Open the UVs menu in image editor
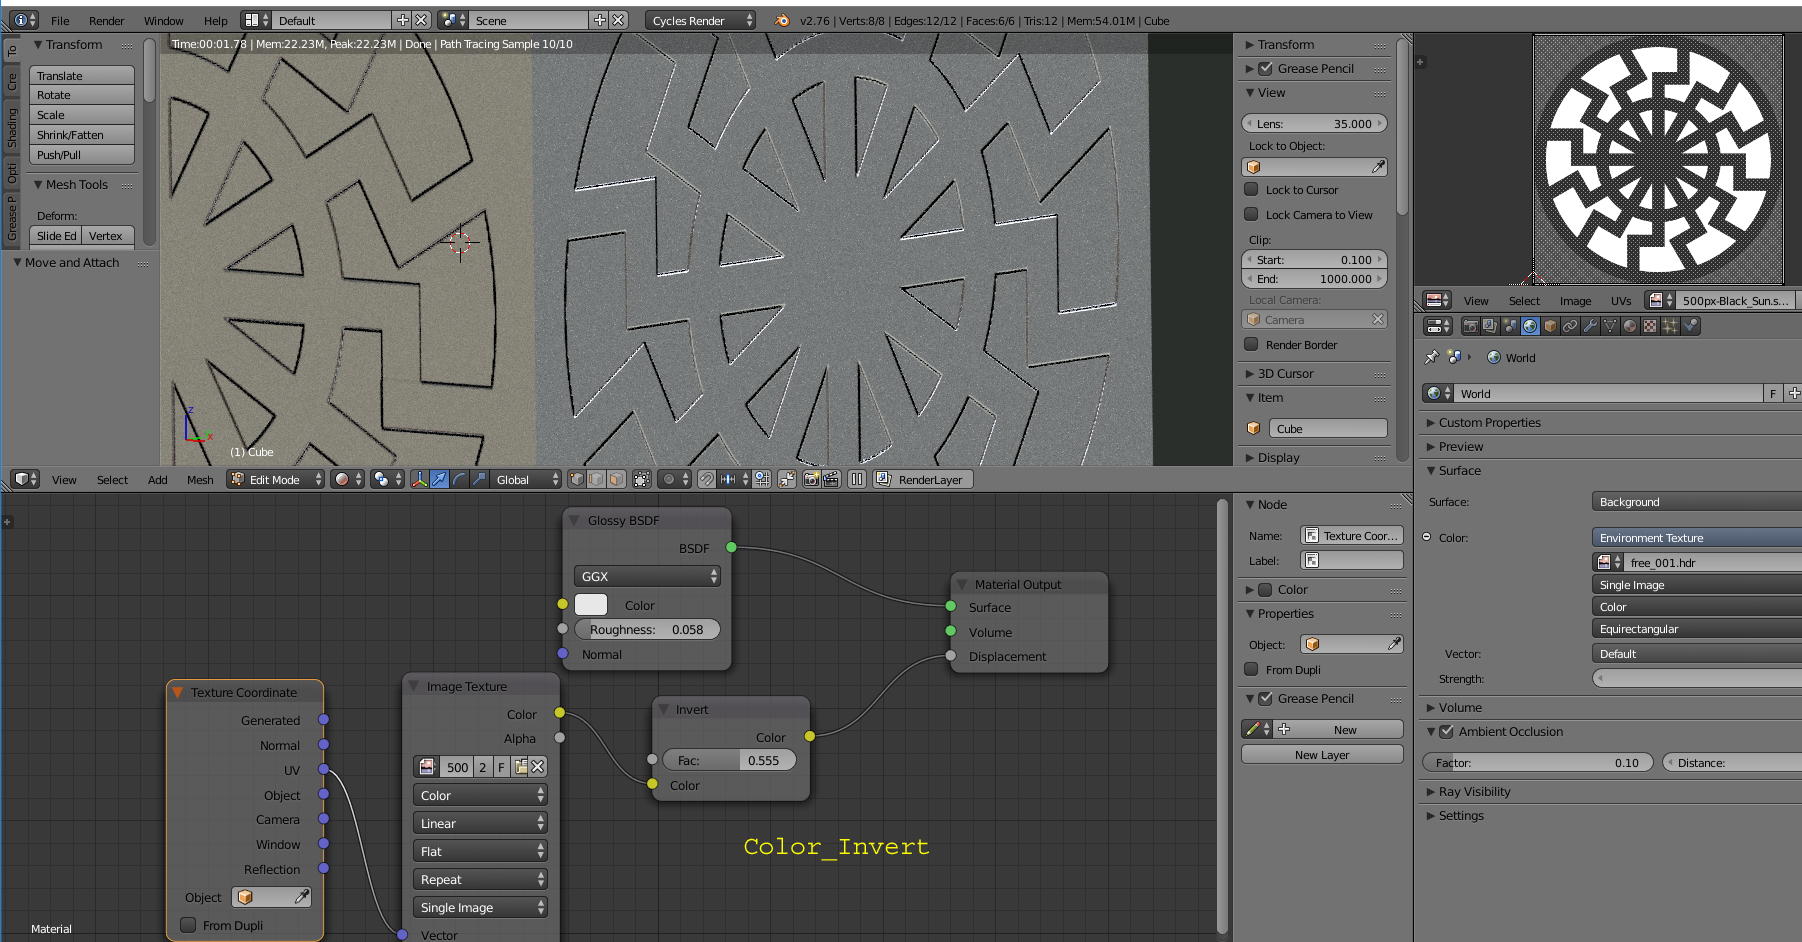Screen dimensions: 1802x942 click(x=1621, y=301)
